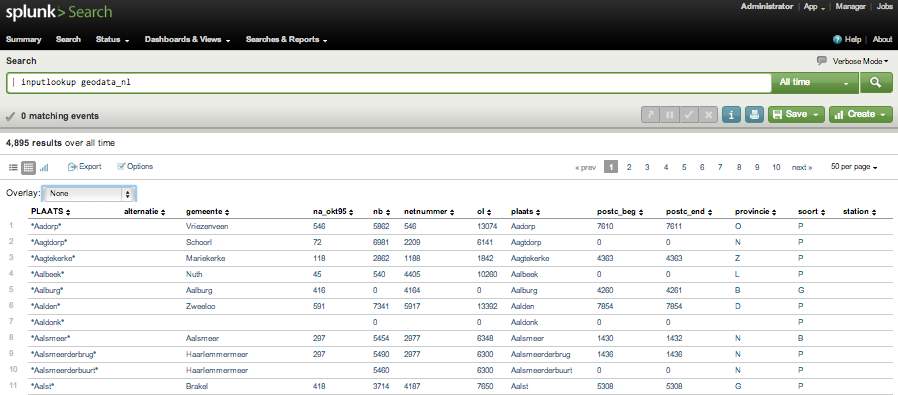
Task: Sort by postc_beg column
Action: 620,212
